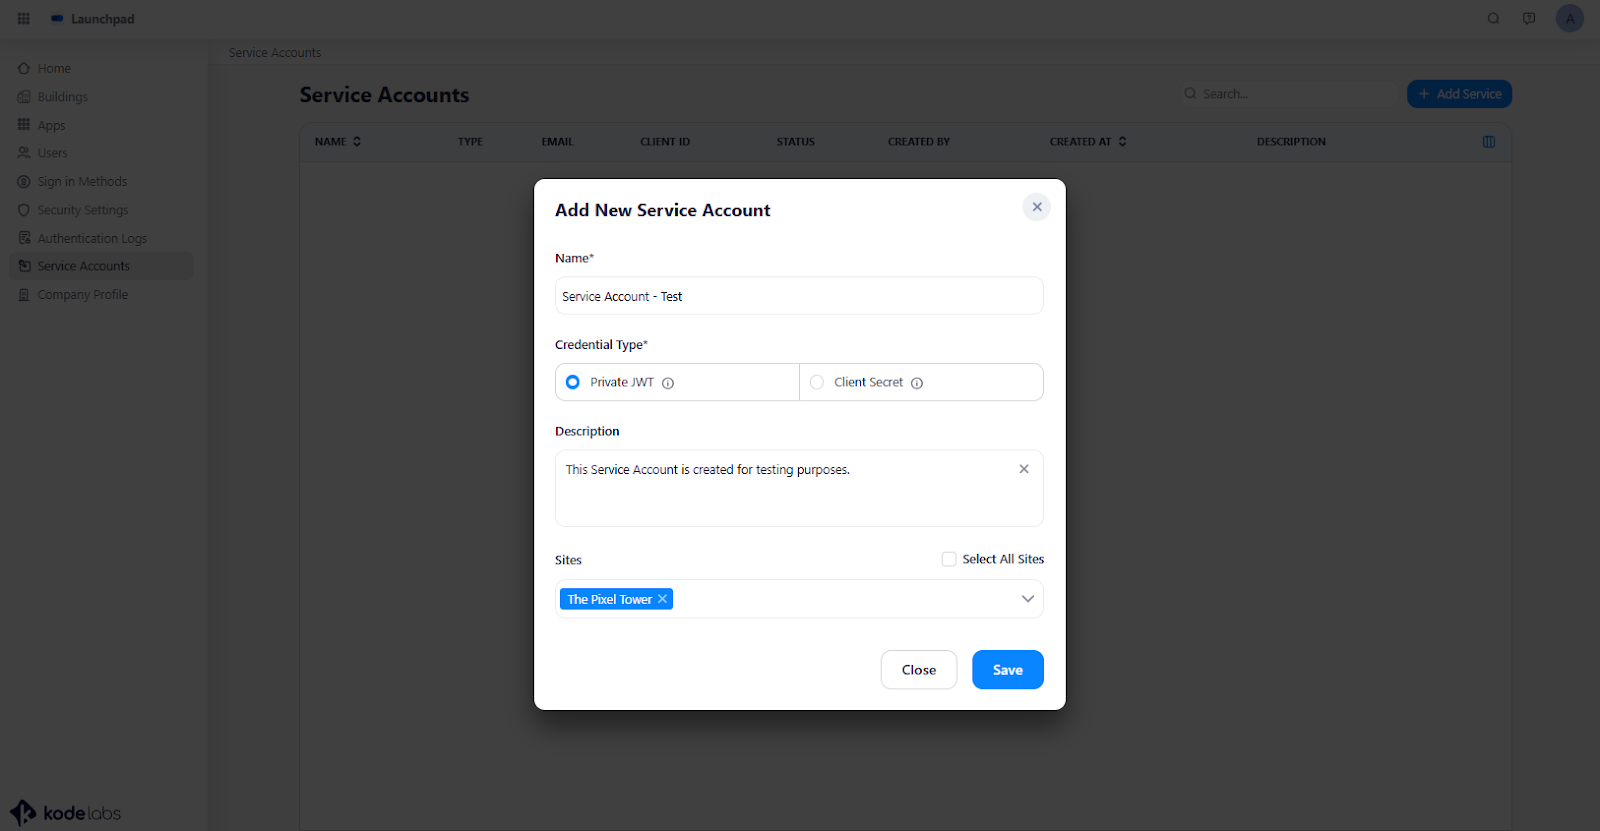Click the Client Secret info icon
The width and height of the screenshot is (1600, 831).
[x=917, y=383]
